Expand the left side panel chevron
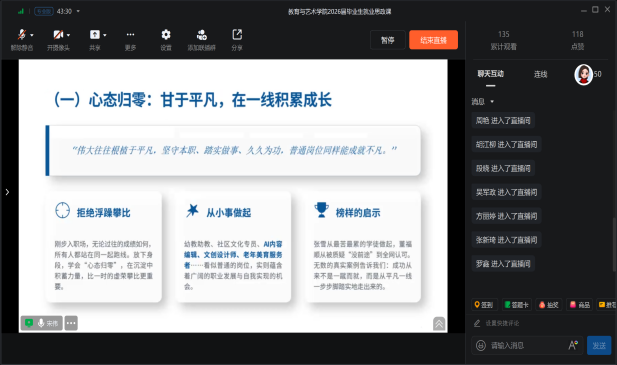 pyautogui.click(x=7, y=192)
